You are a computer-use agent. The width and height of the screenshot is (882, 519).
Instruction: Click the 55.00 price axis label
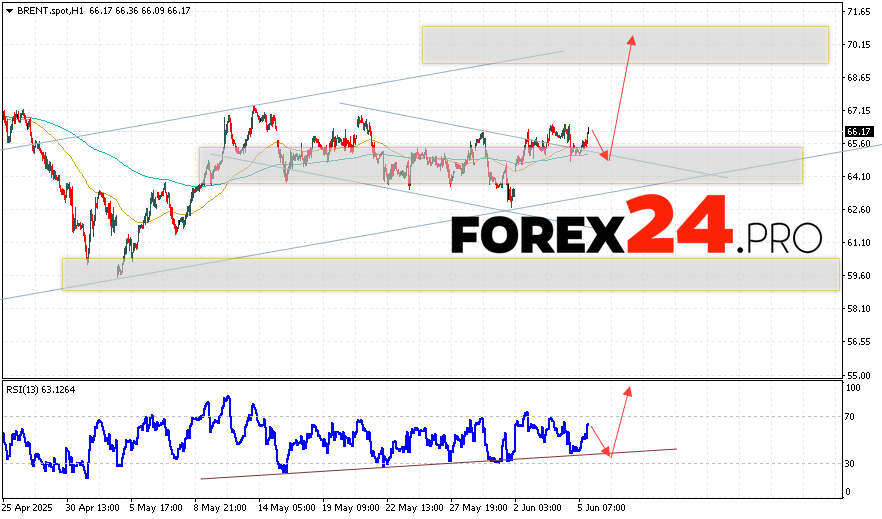(858, 373)
